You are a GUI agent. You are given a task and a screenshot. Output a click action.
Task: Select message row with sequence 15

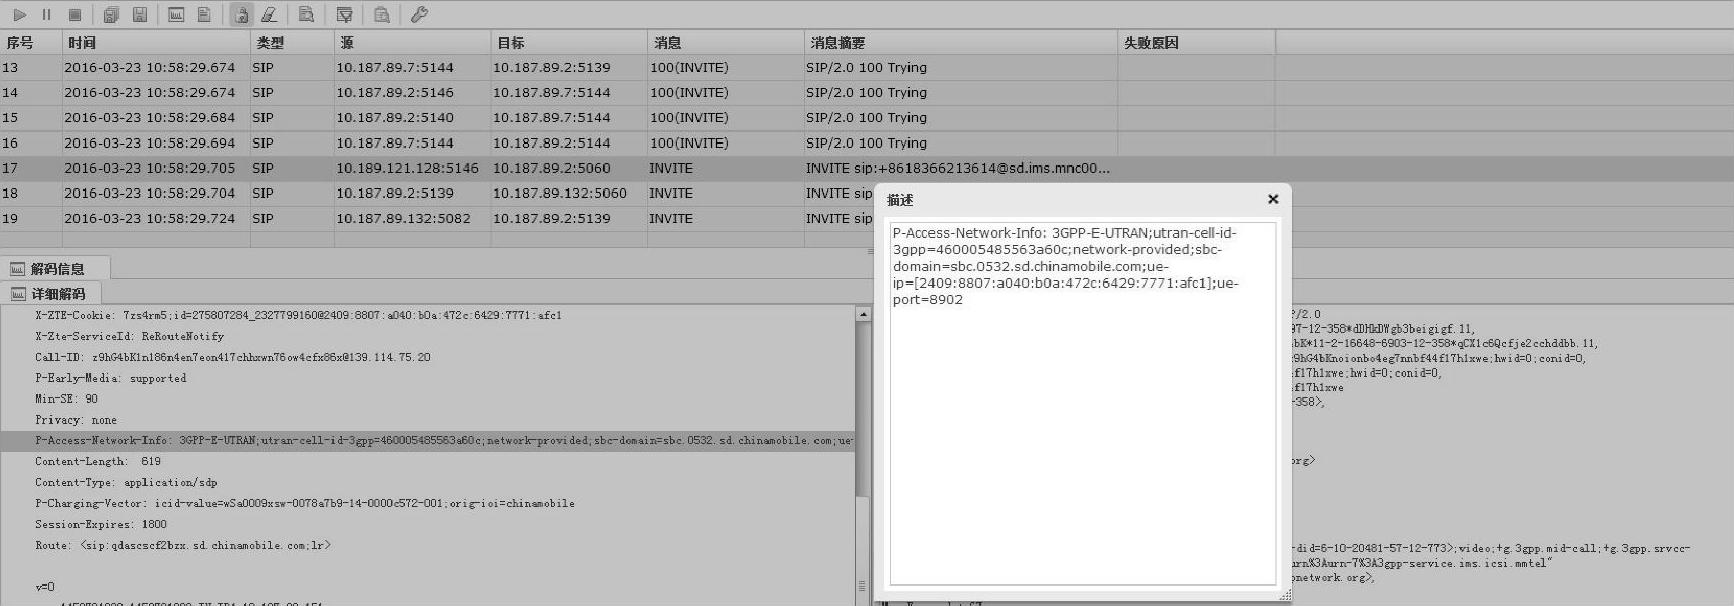tap(867, 118)
